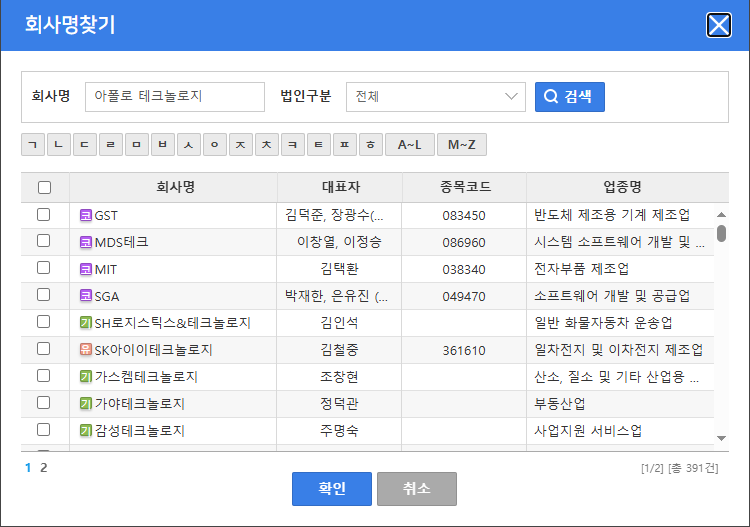Screen dimensions: 750x527
Task: Filter companies by initial ㅂ
Action: (163, 144)
